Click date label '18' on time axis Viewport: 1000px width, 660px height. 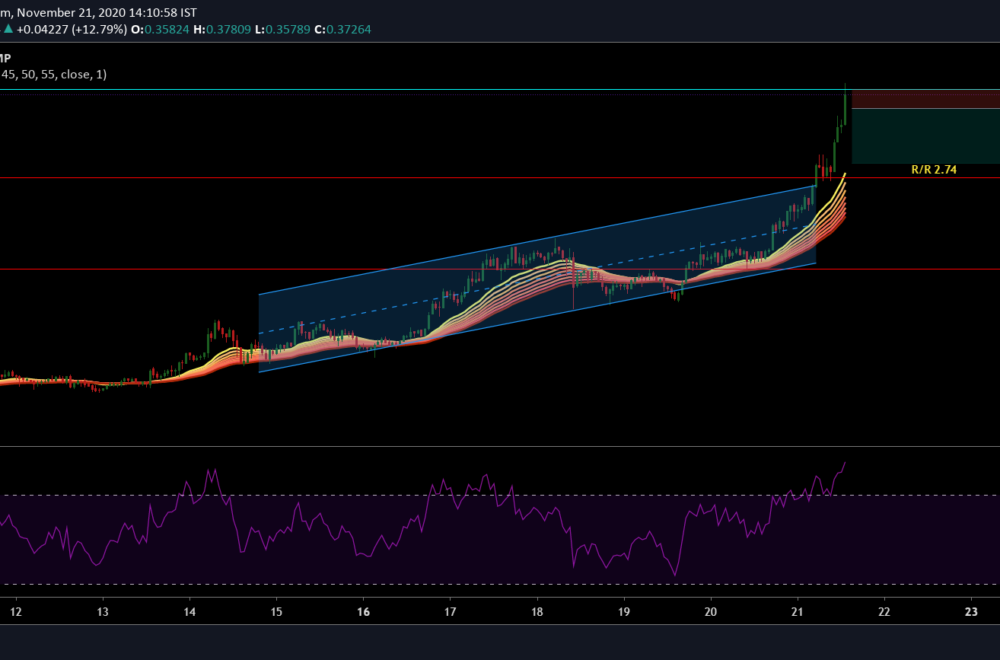click(537, 612)
